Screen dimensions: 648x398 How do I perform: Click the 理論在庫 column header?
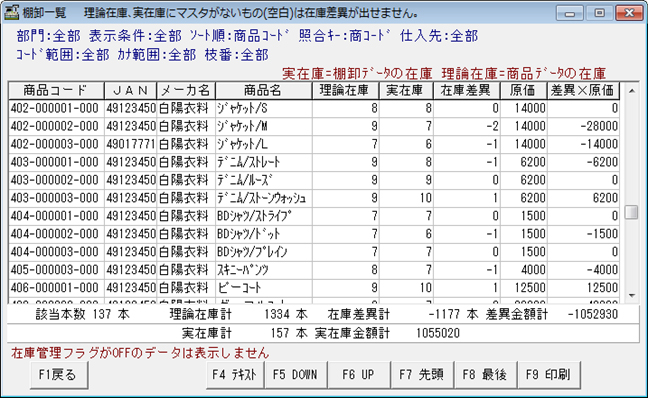(345, 91)
